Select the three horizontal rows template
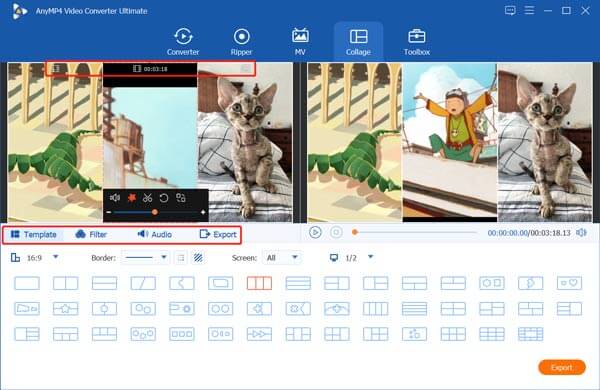This screenshot has width=600, height=390. 298,283
